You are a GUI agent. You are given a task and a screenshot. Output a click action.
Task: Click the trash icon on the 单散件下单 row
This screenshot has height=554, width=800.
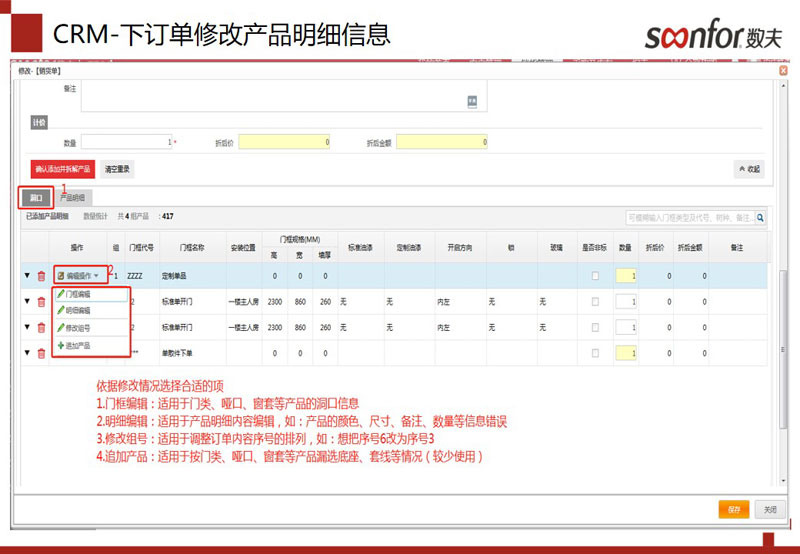(41, 352)
